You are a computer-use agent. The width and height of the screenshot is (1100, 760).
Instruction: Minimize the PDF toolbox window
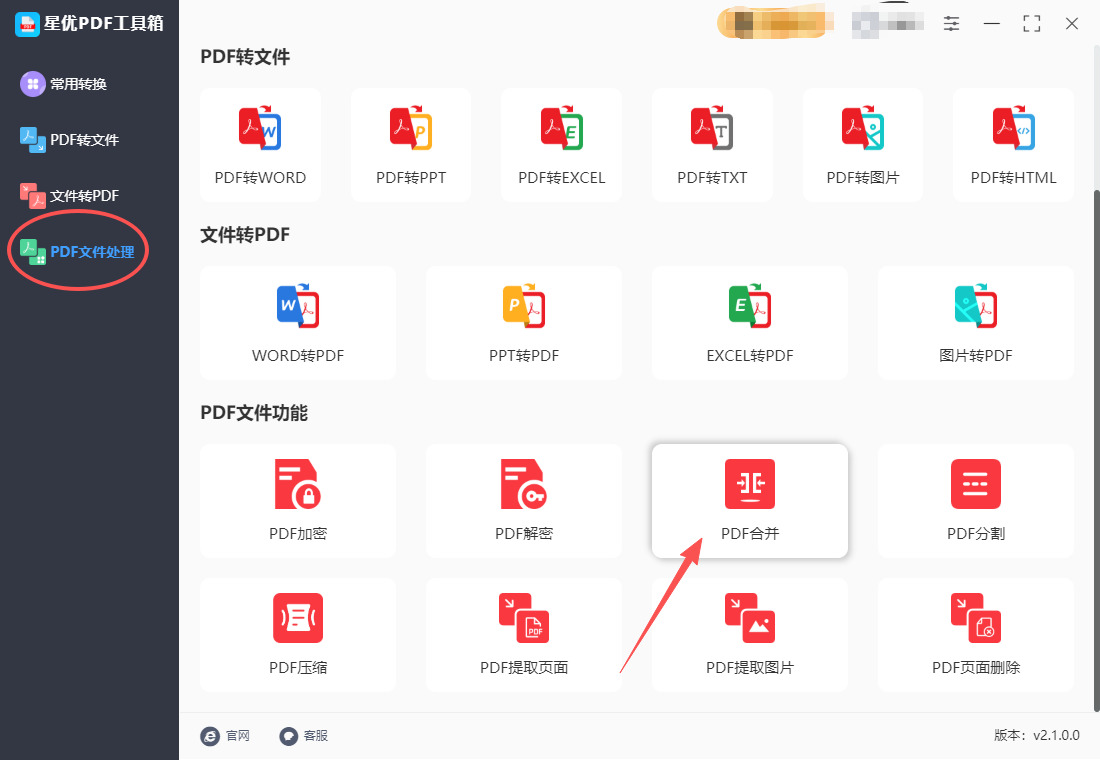pyautogui.click(x=991, y=24)
